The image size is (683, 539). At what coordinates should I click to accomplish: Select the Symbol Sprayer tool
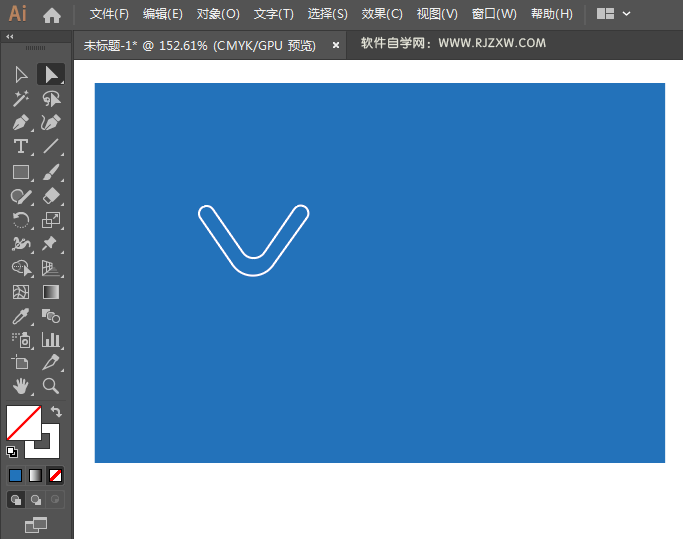point(22,340)
